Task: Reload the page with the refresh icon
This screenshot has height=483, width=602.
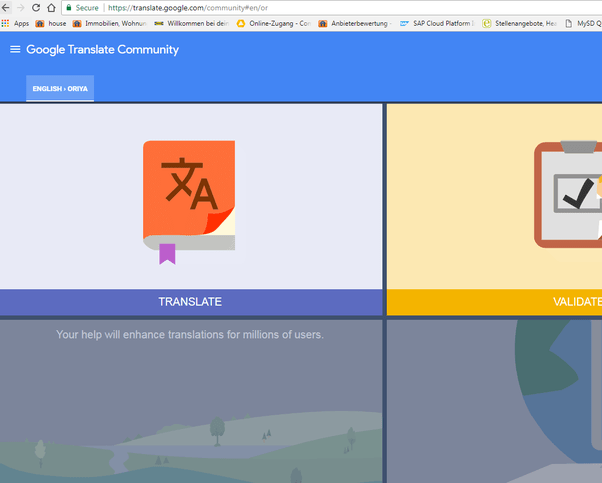Action: coord(36,8)
